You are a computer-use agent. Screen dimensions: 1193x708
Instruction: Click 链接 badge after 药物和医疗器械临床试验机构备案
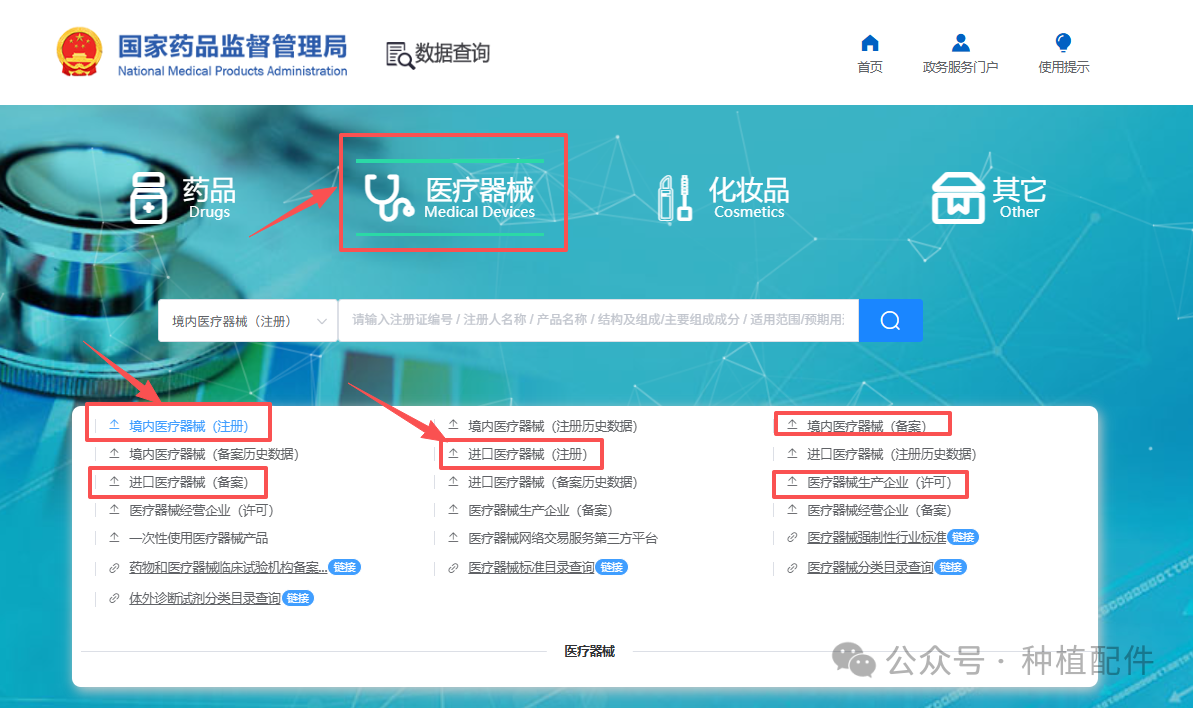345,567
